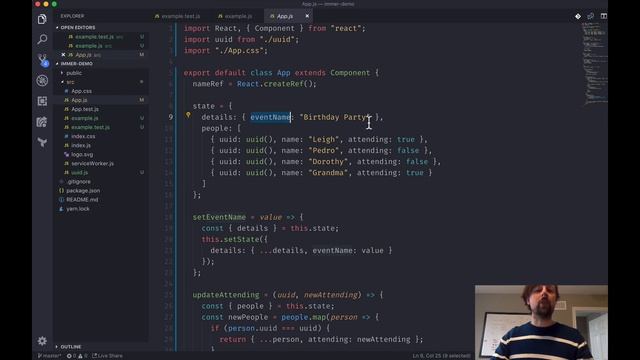This screenshot has height=360, width=640.
Task: Collapse the src folder
Action: 70,82
